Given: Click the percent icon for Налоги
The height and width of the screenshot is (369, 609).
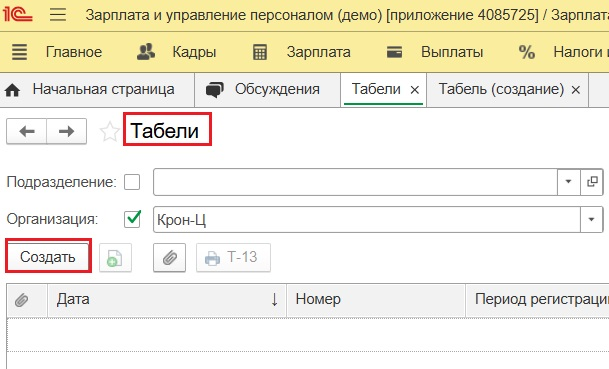Looking at the screenshot, I should coord(527,52).
